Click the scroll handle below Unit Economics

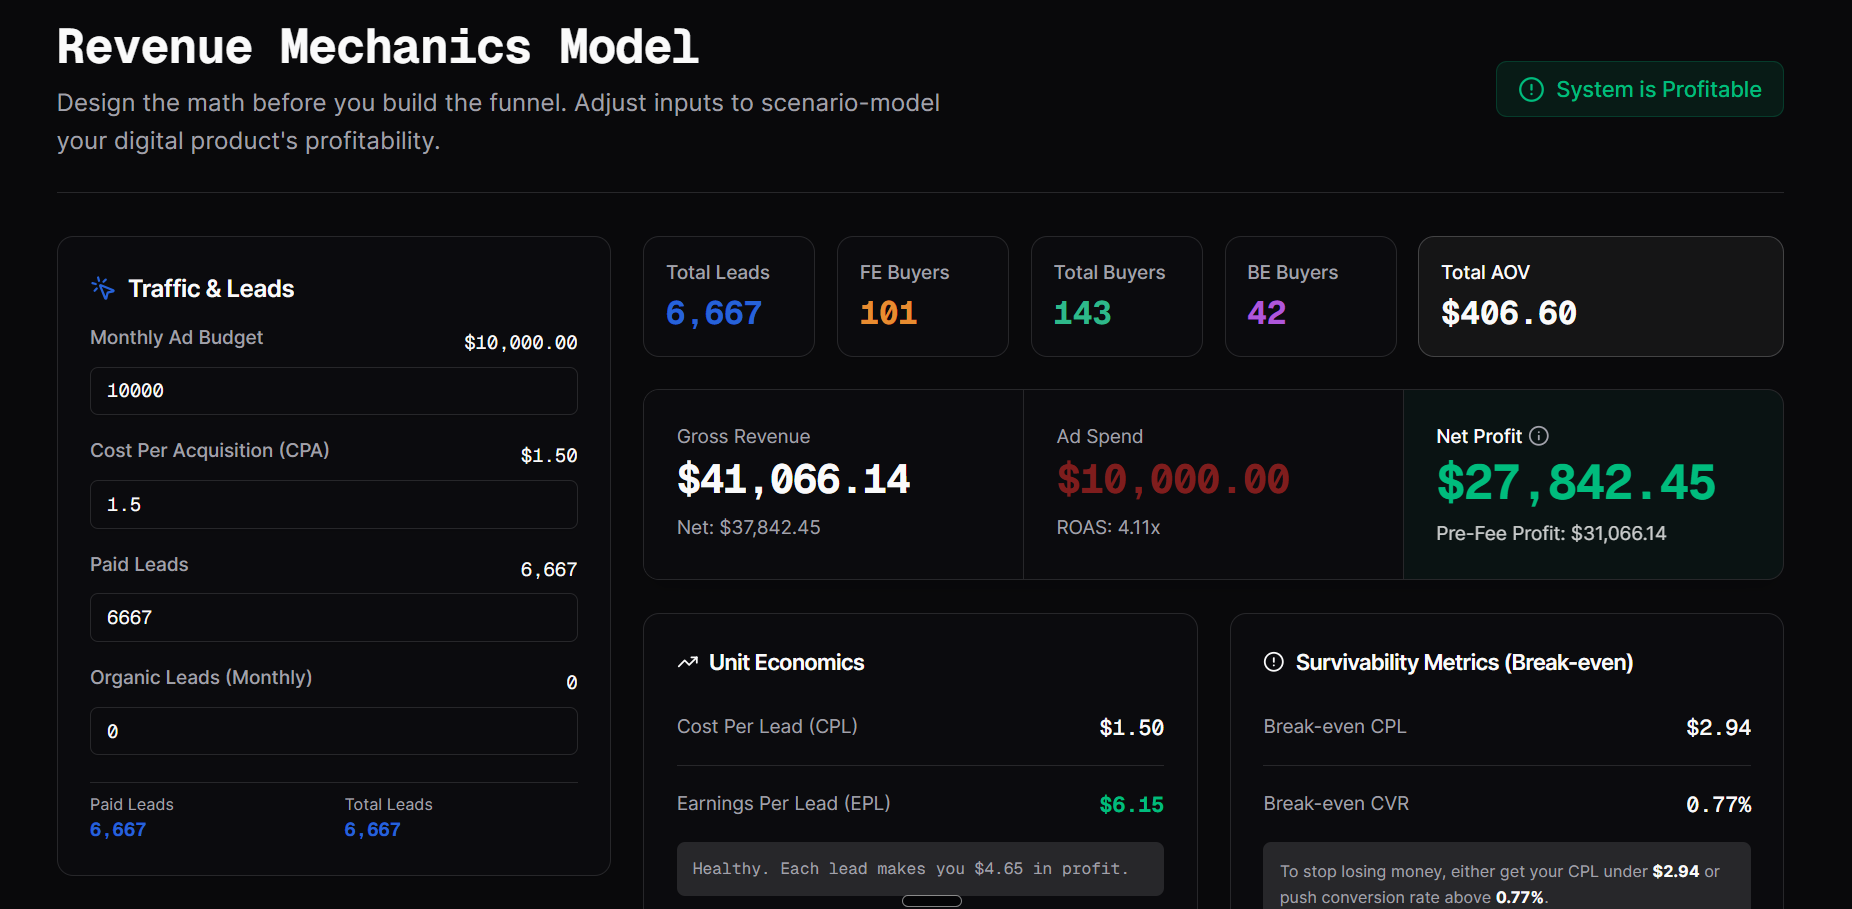click(x=932, y=901)
